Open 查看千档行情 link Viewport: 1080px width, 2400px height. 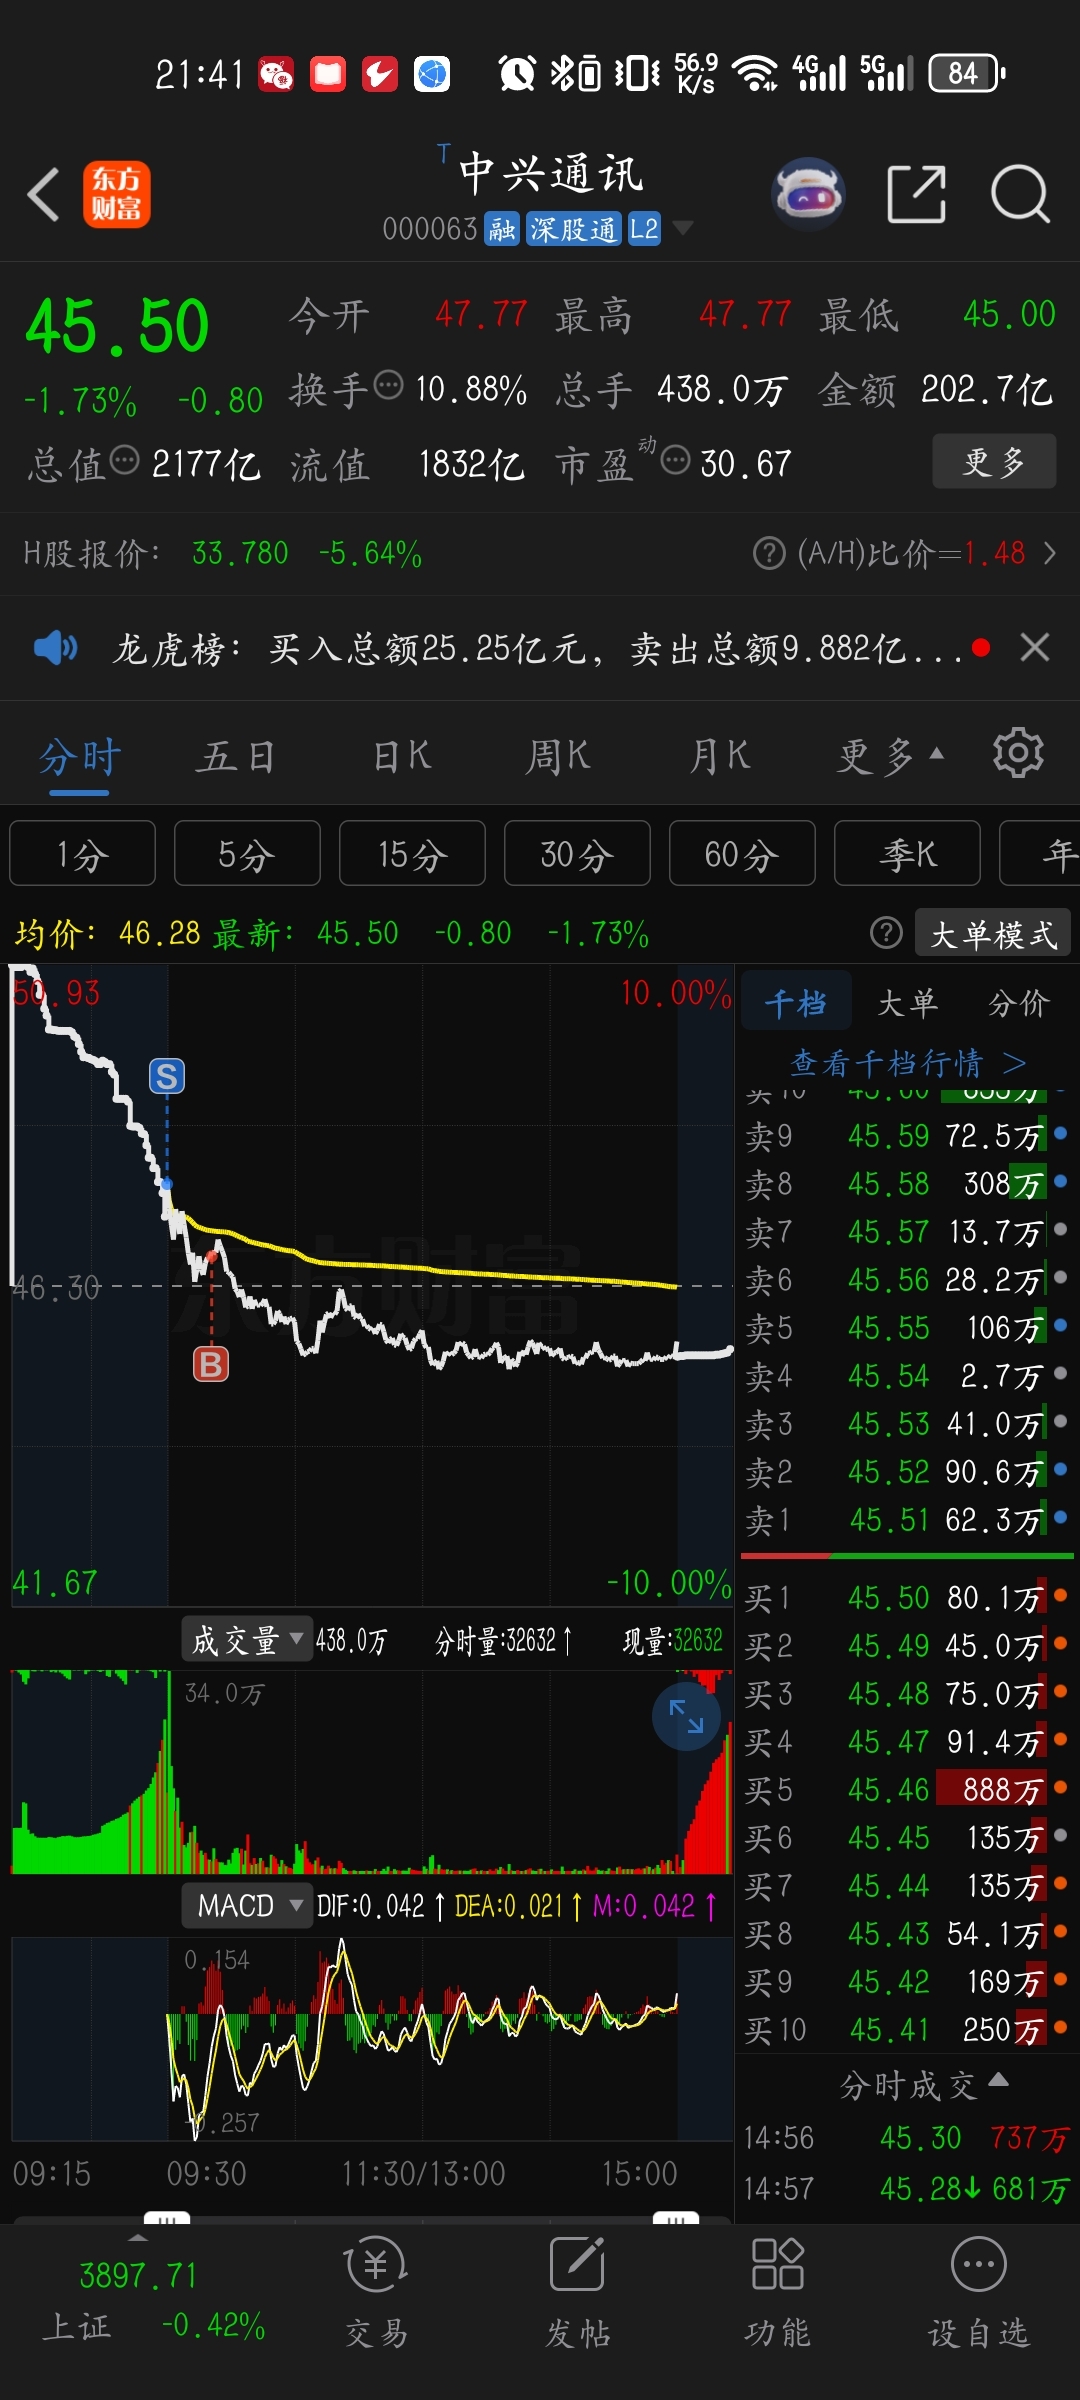(x=908, y=1062)
